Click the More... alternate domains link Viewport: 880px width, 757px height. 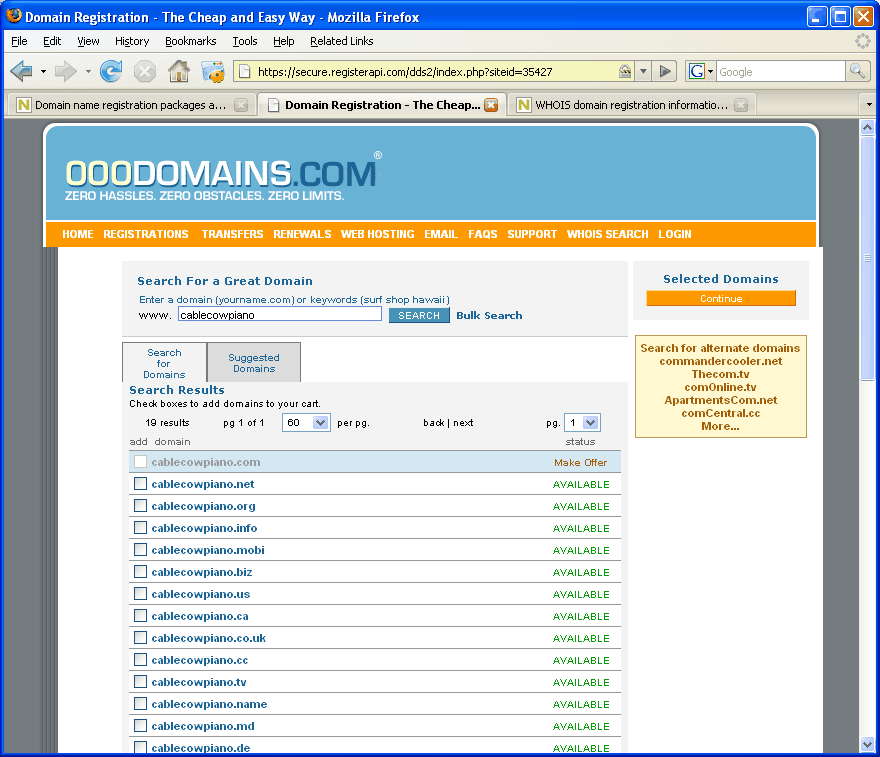[720, 426]
